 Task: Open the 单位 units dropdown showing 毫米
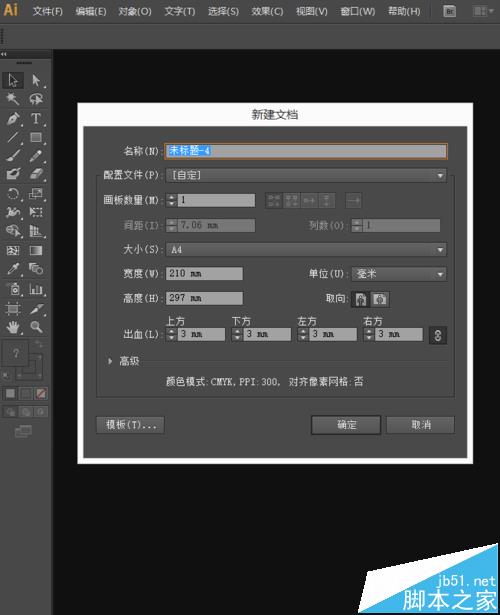tap(399, 274)
